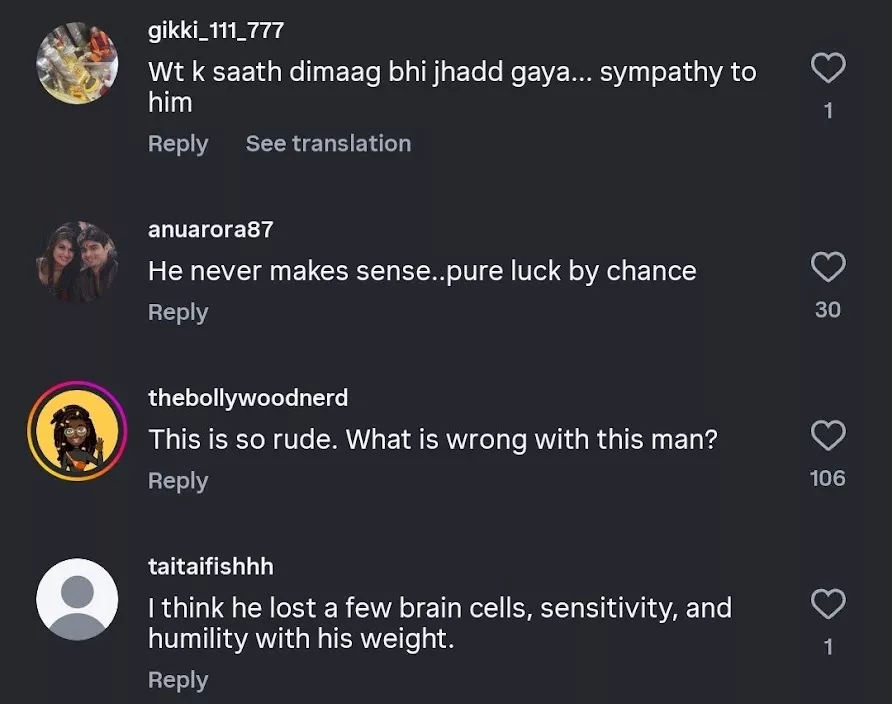Expand likes by tapping the count 106

click(x=827, y=478)
